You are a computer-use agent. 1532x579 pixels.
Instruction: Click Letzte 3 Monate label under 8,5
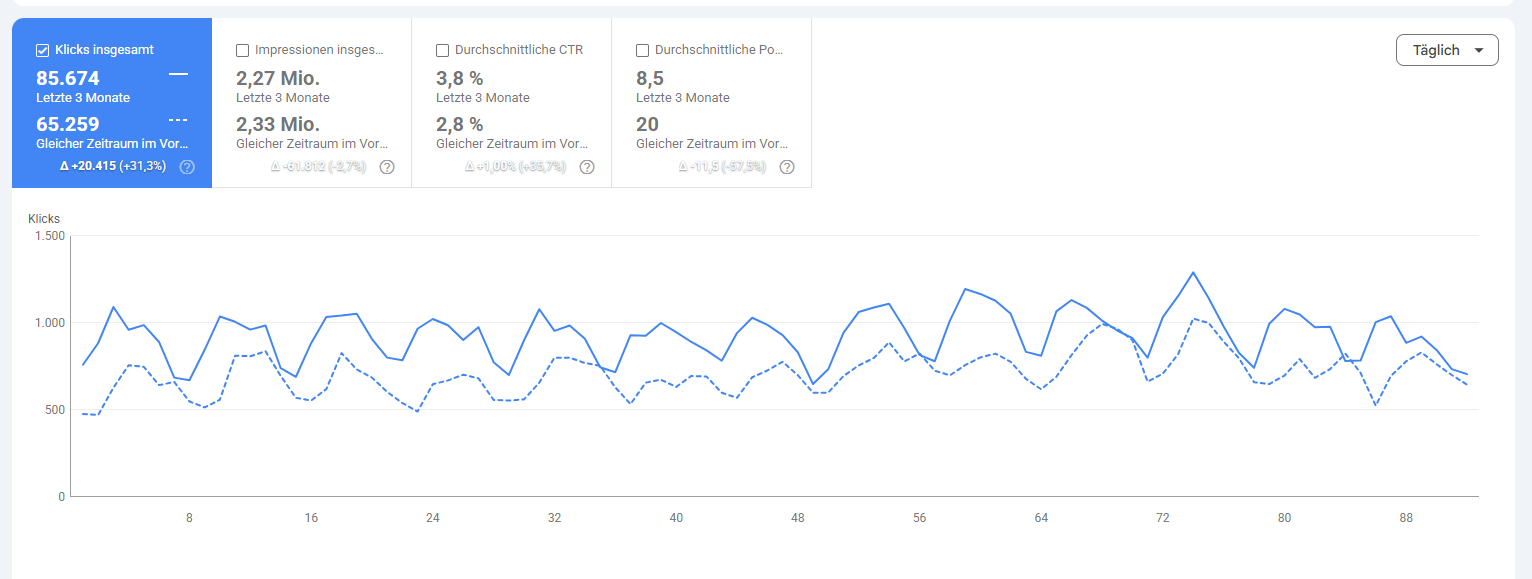click(683, 98)
